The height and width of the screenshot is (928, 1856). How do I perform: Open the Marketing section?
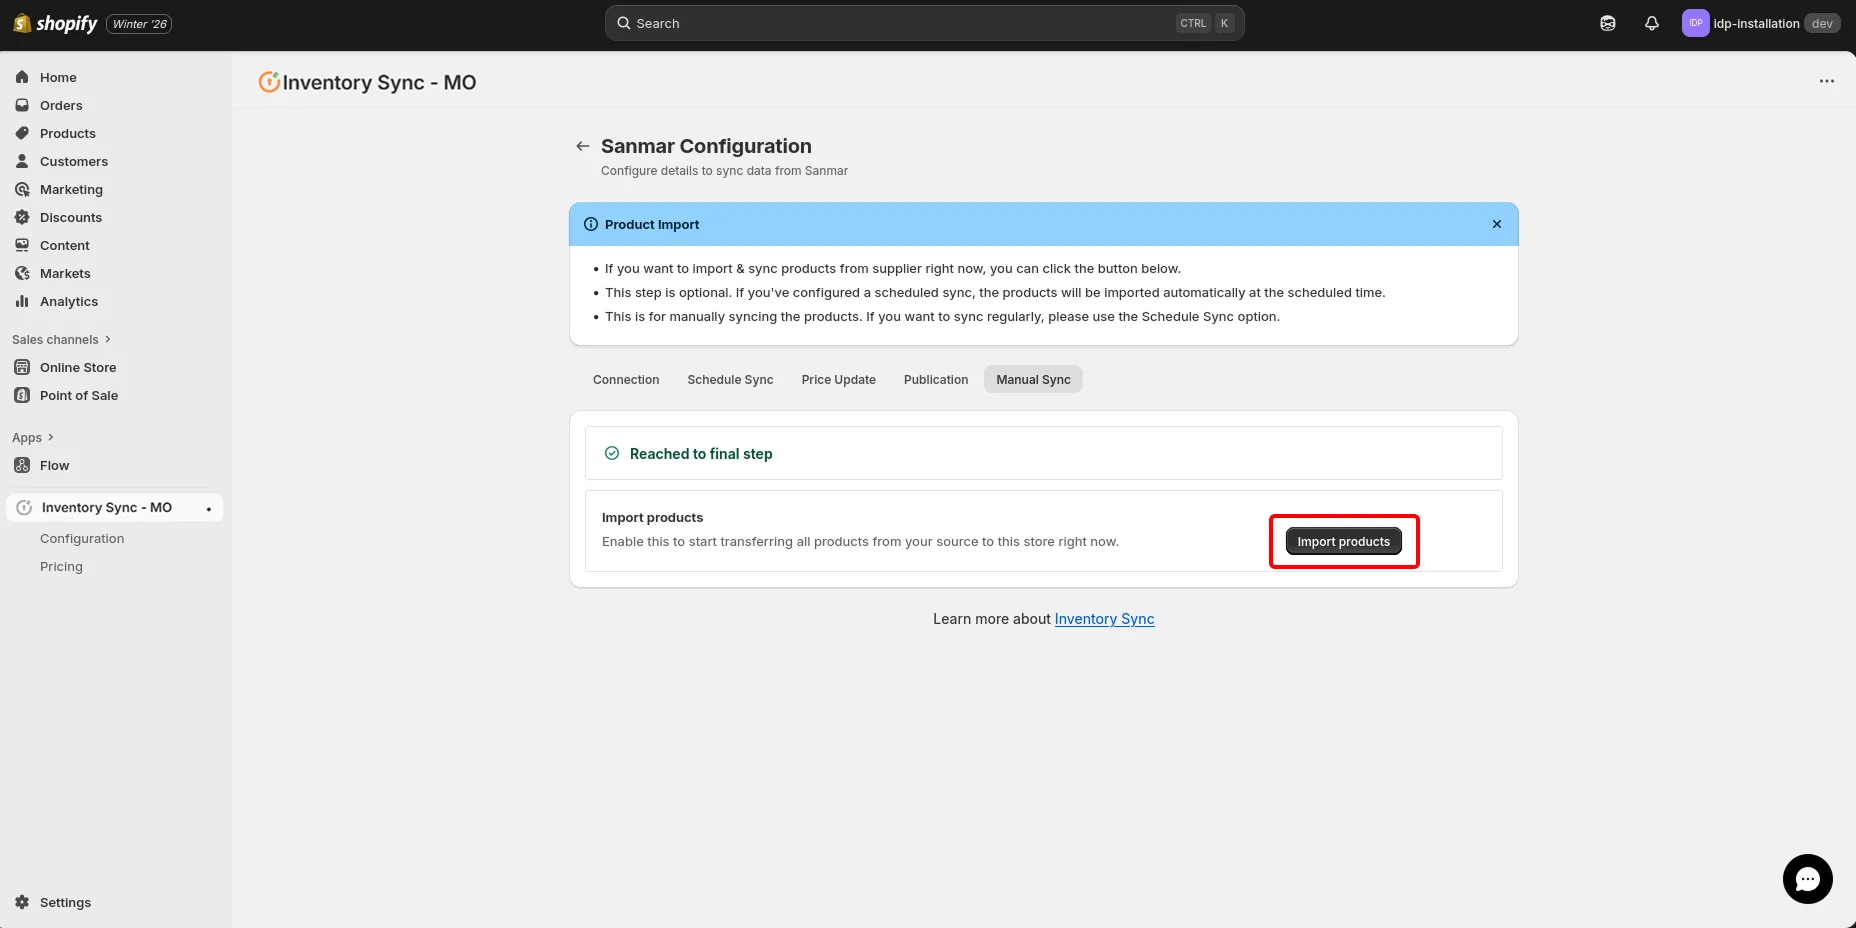click(x=71, y=189)
